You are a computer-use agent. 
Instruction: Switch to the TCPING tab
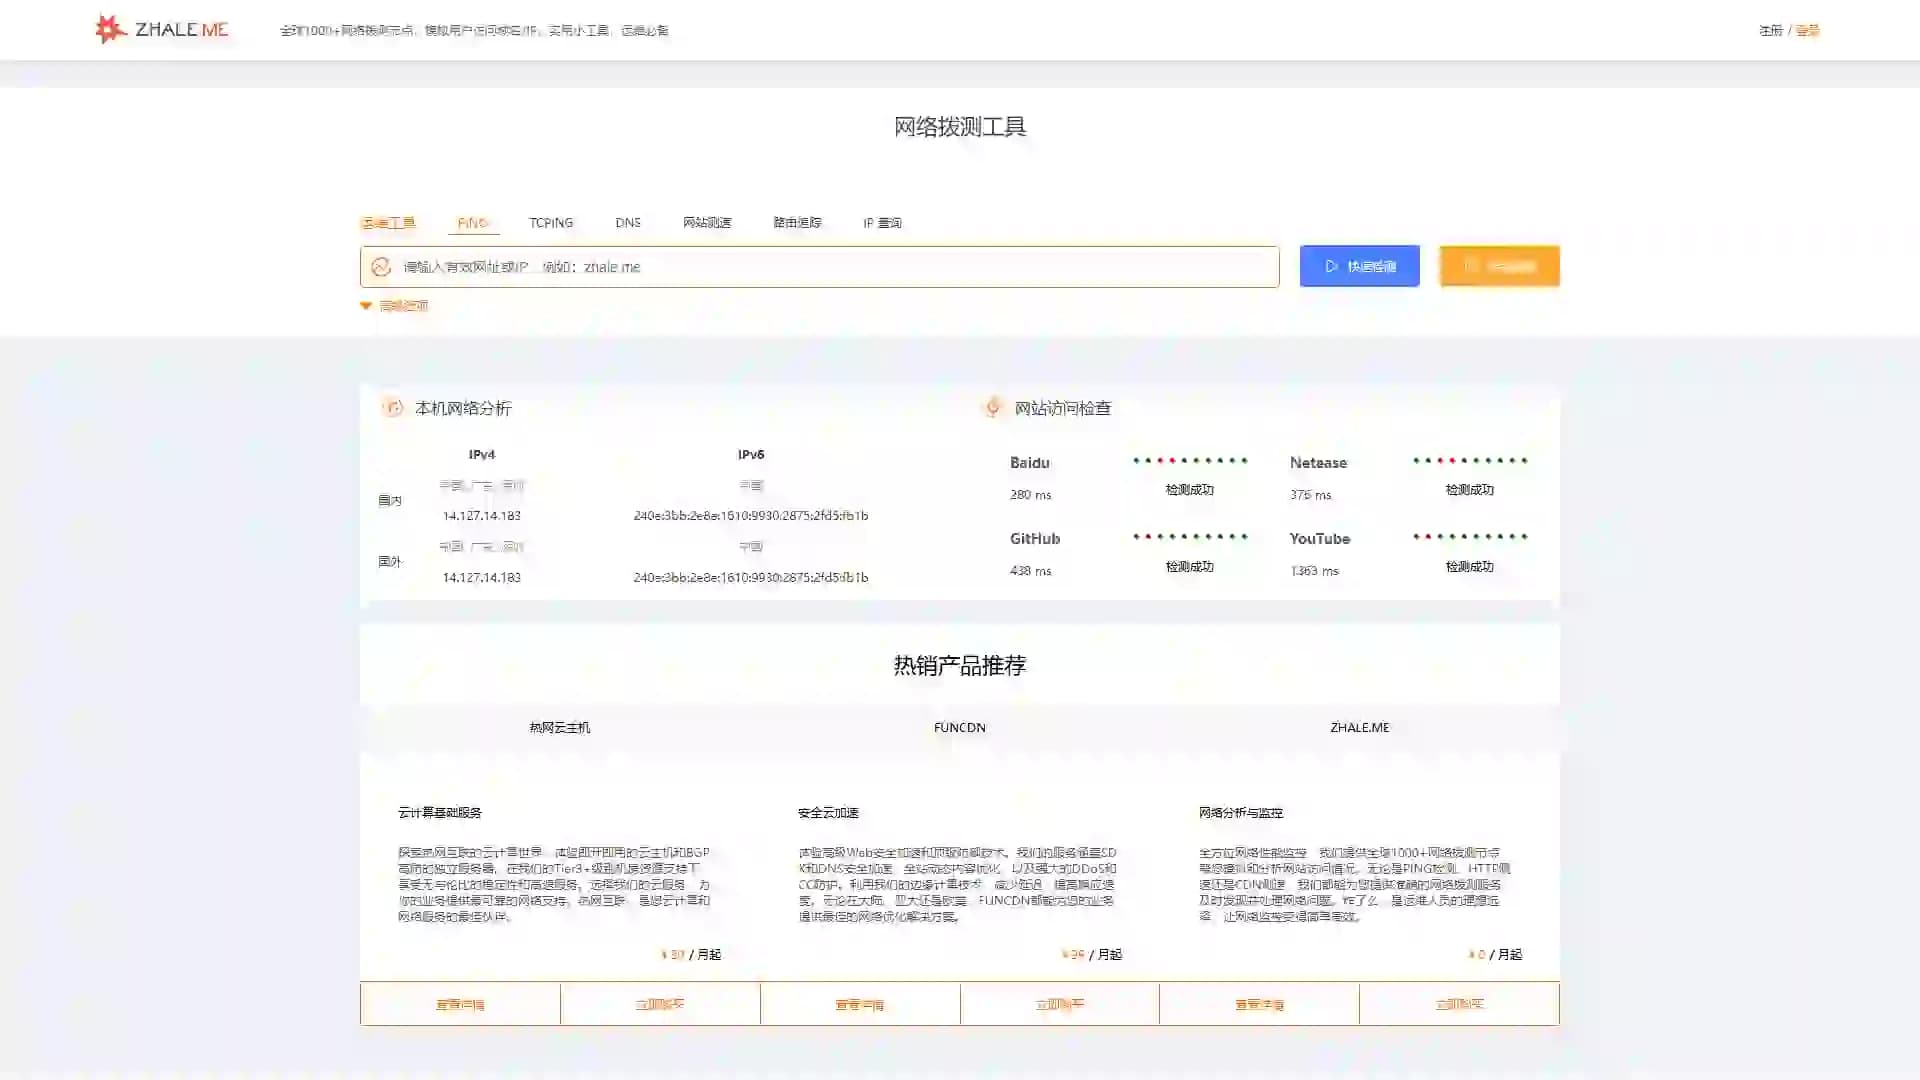[551, 223]
